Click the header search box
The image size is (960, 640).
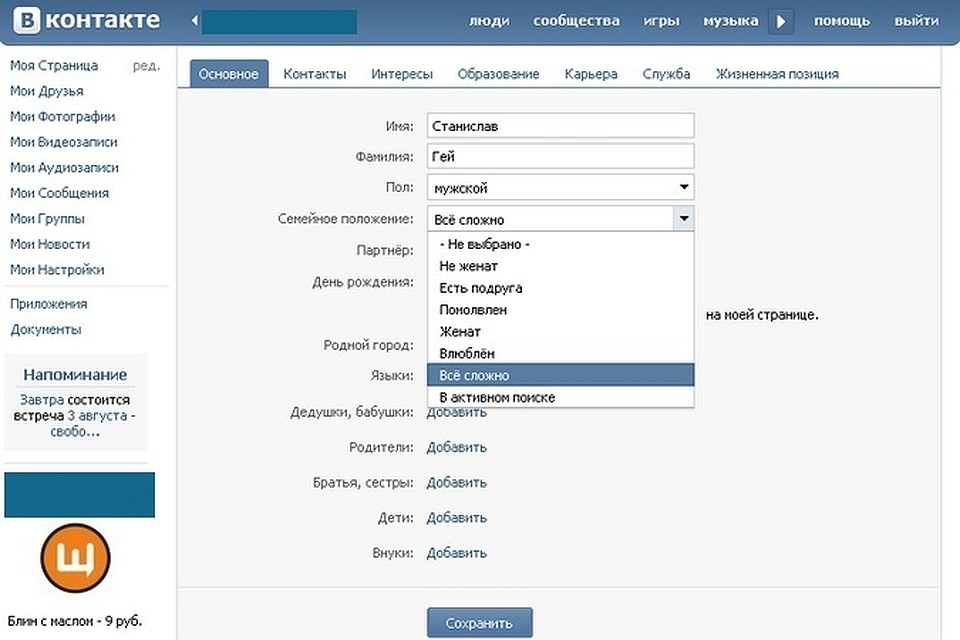point(279,21)
